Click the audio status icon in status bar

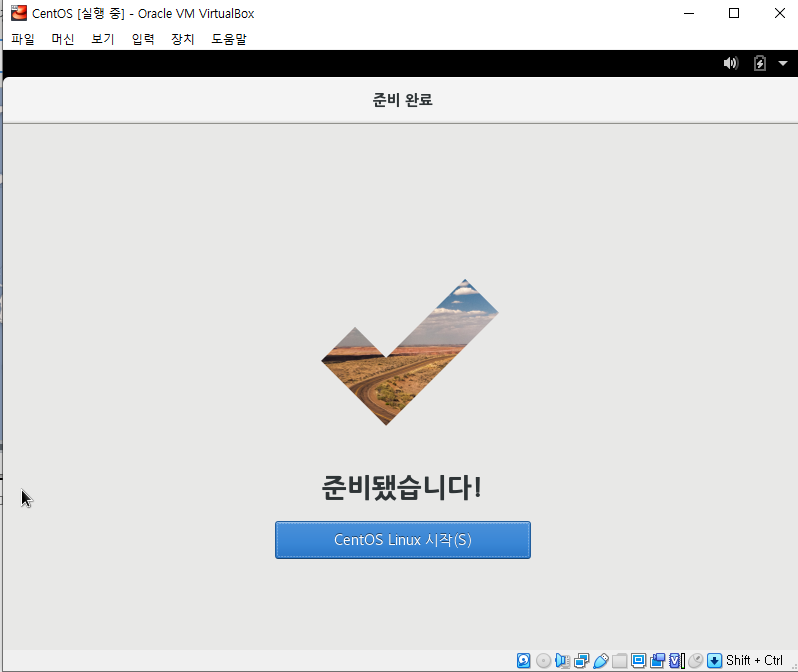562,660
